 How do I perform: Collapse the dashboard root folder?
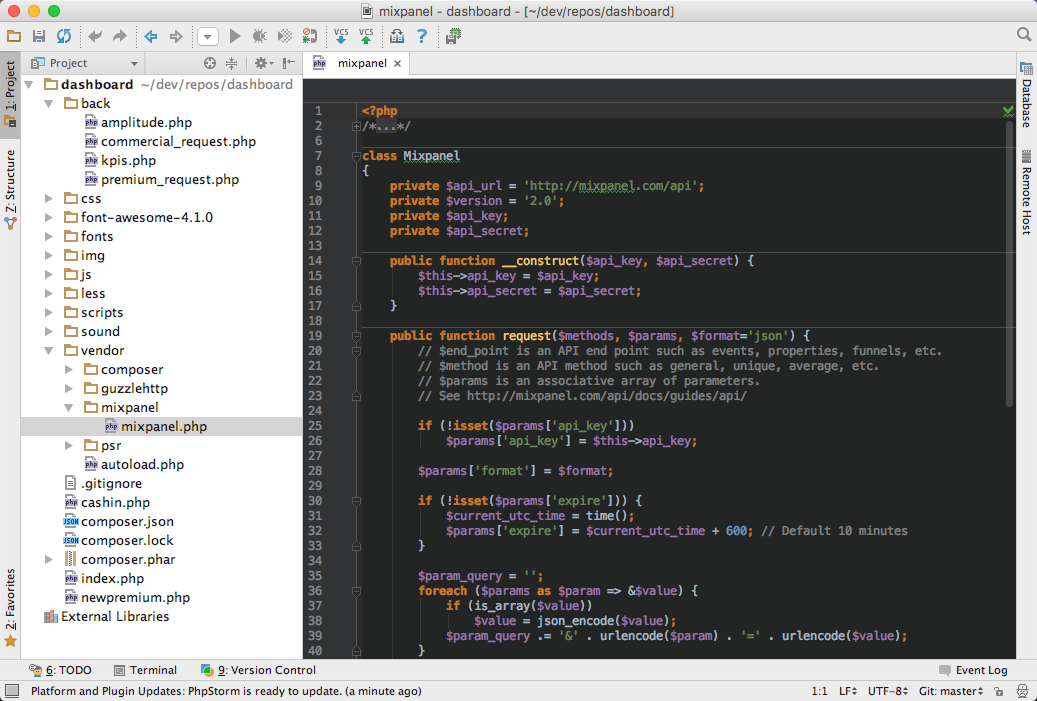[x=29, y=85]
